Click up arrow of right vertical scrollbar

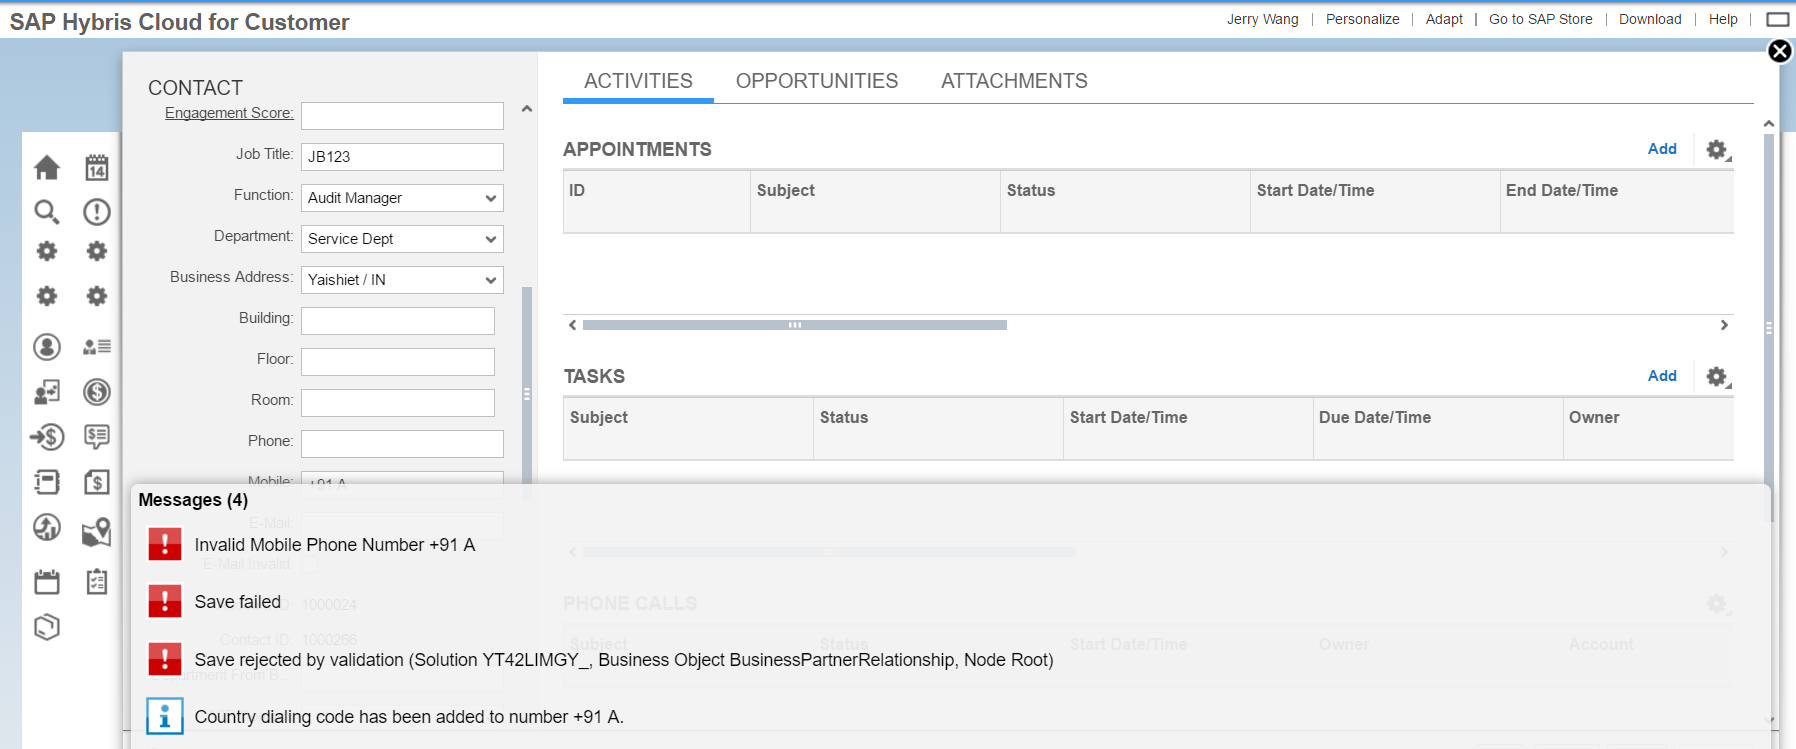point(1769,124)
